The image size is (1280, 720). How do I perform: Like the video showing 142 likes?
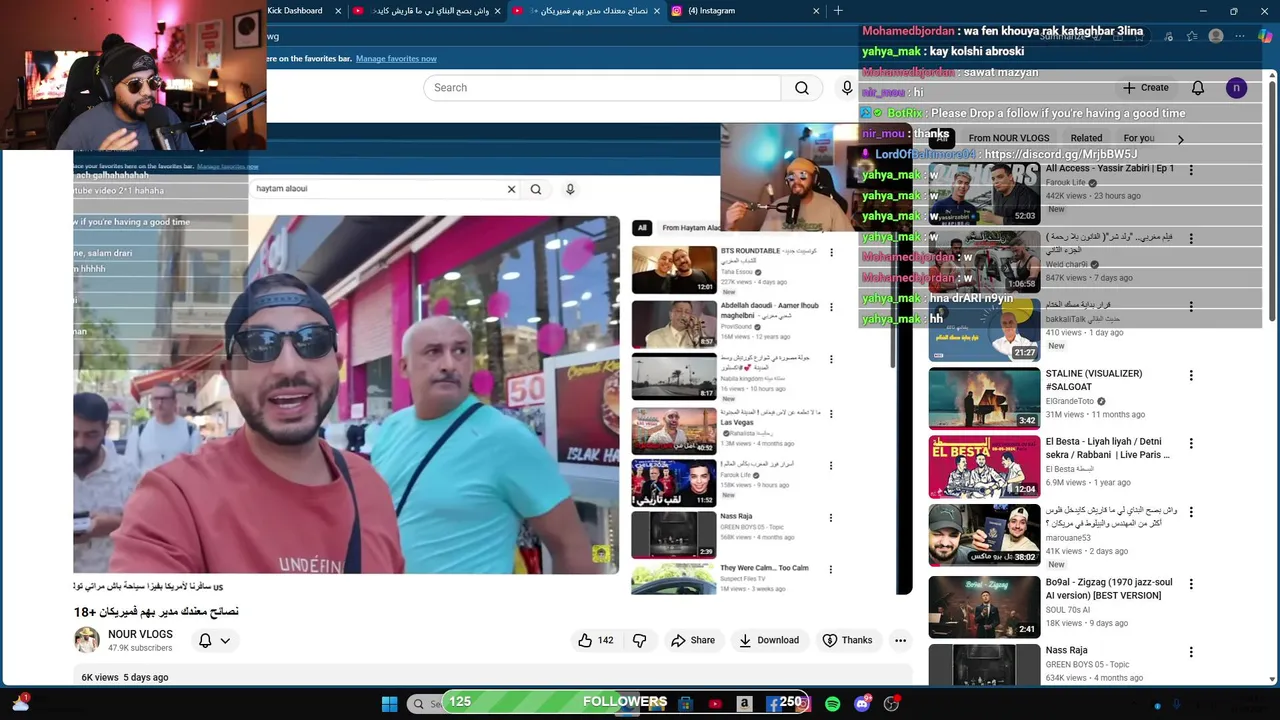(595, 640)
